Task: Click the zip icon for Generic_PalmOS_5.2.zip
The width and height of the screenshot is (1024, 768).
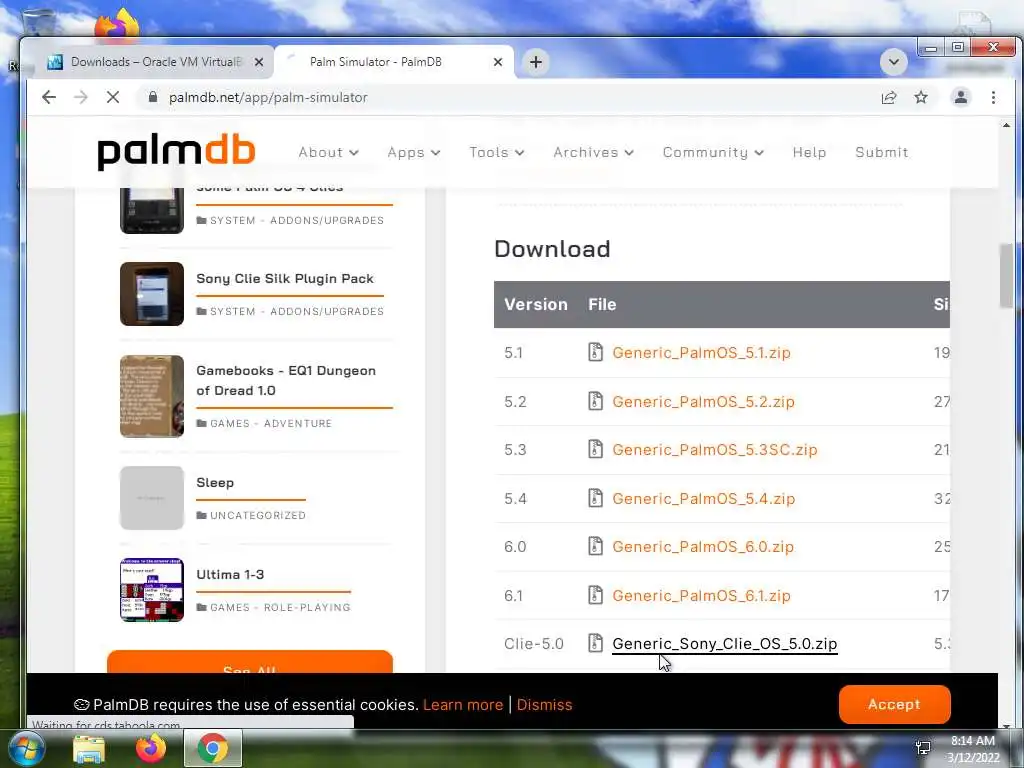Action: click(x=595, y=401)
